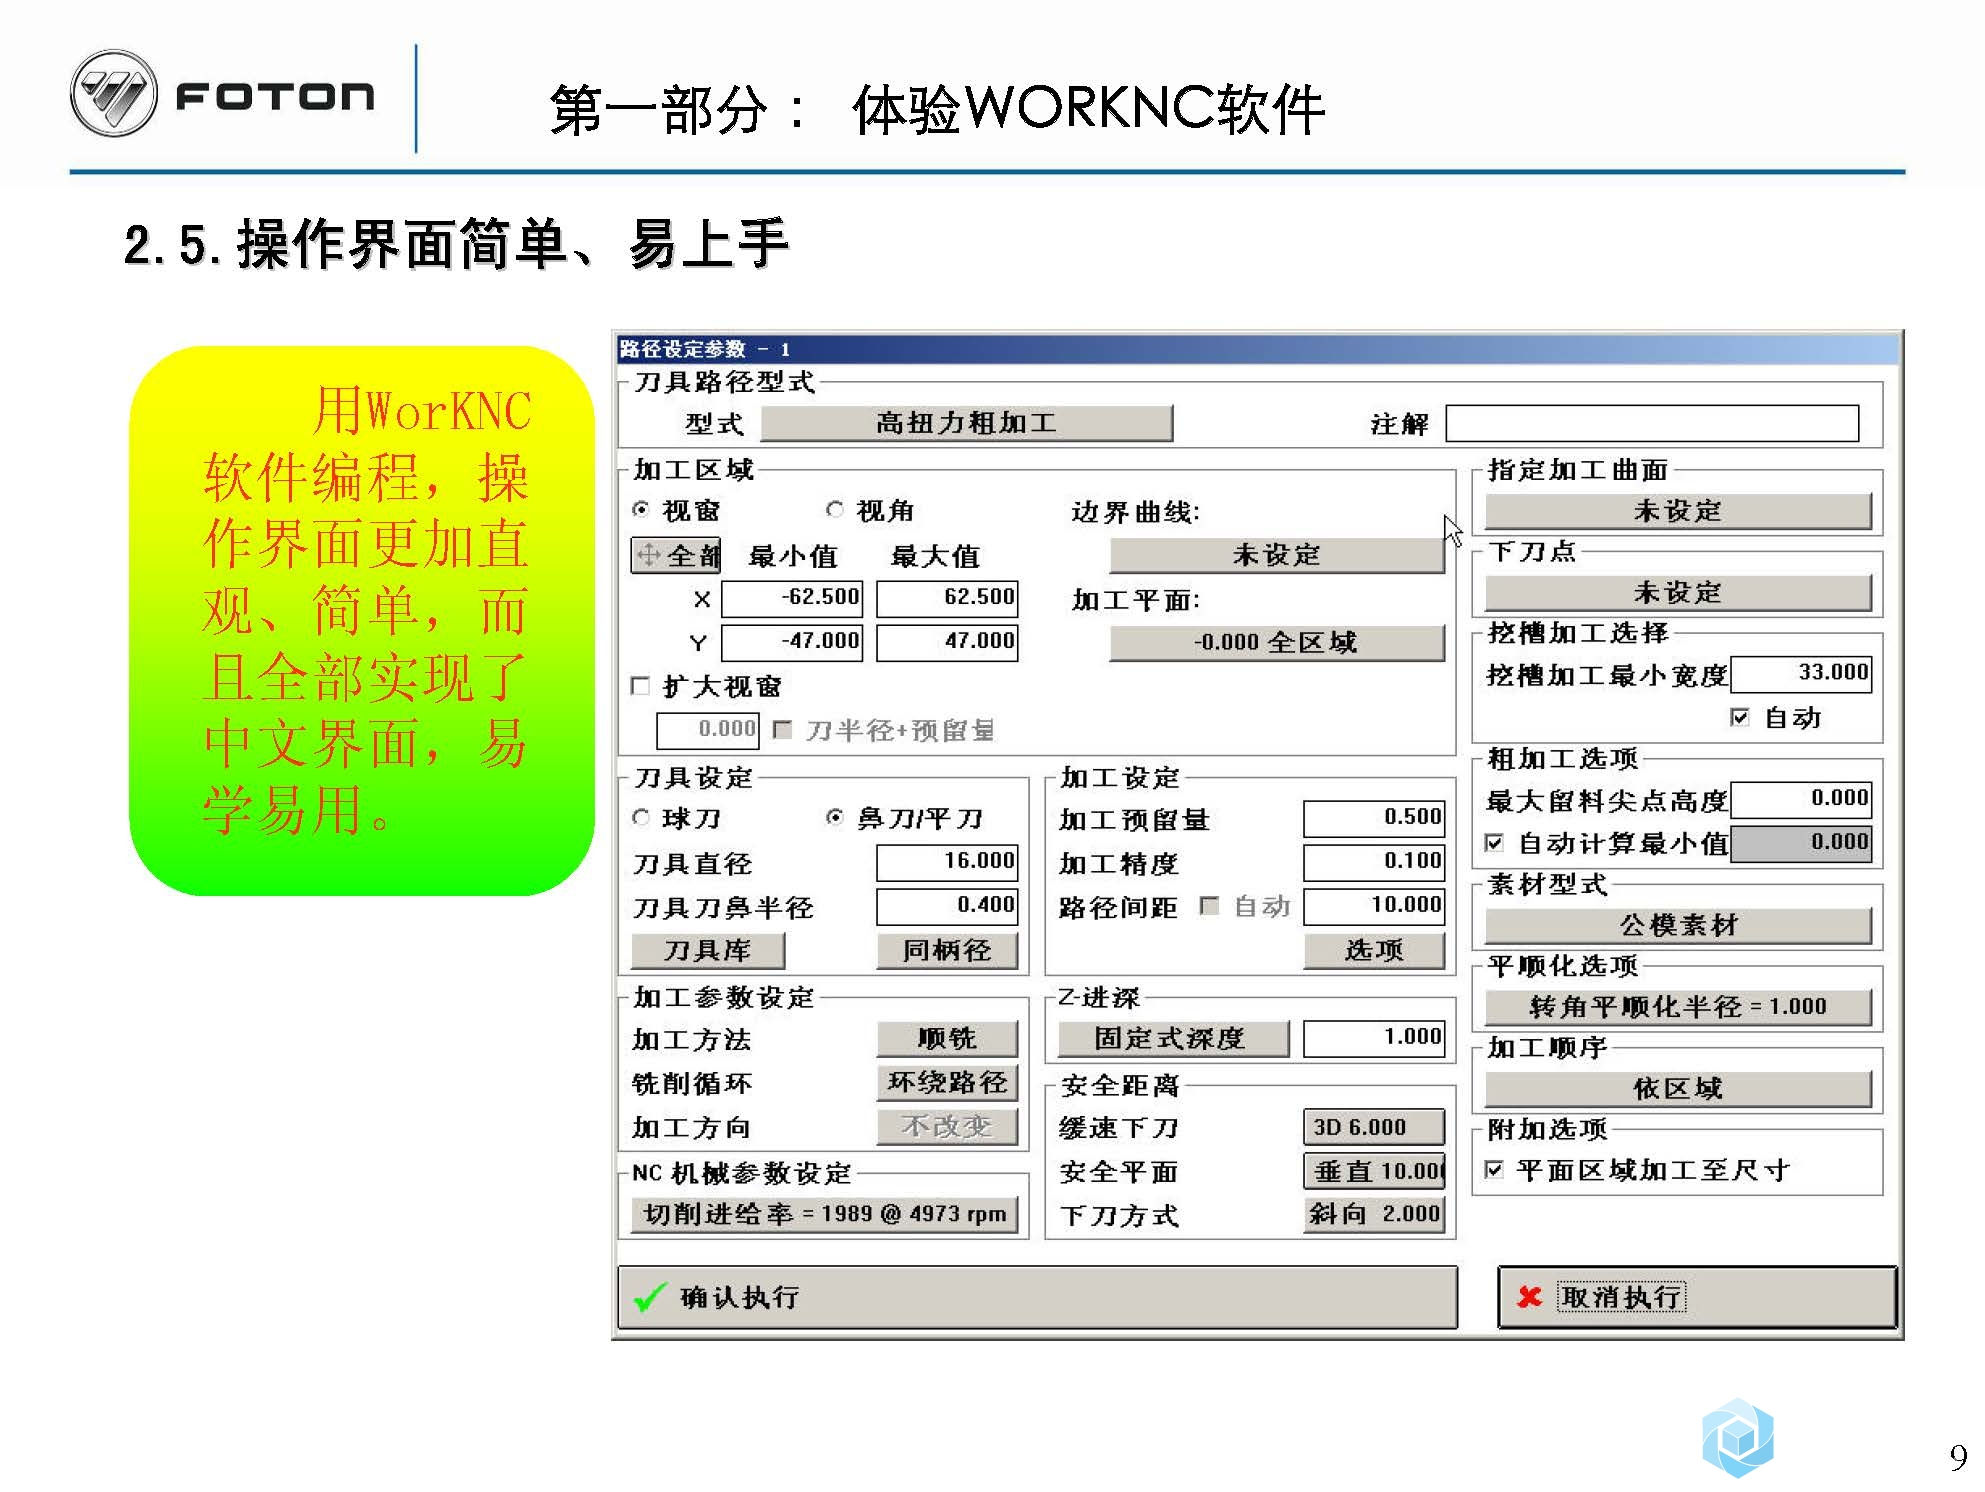This screenshot has width=1985, height=1492.
Task: Click the 路径间距 field 10.000
Action: (x=1374, y=906)
